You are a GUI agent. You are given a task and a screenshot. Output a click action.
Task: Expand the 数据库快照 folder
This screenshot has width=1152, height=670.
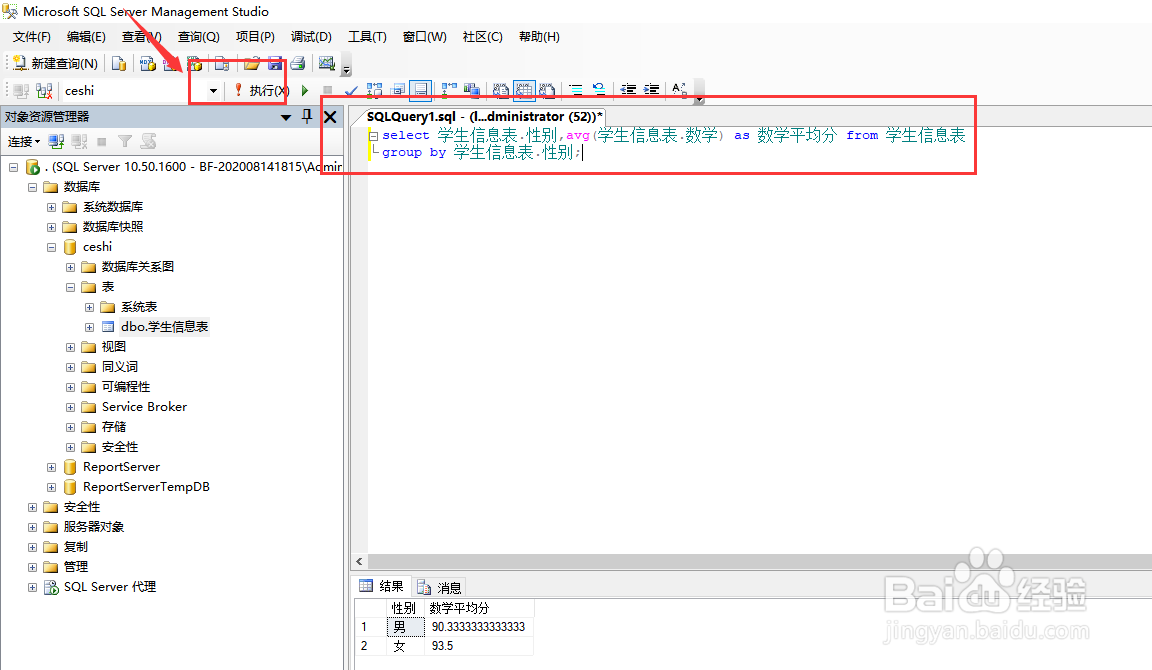coord(51,227)
